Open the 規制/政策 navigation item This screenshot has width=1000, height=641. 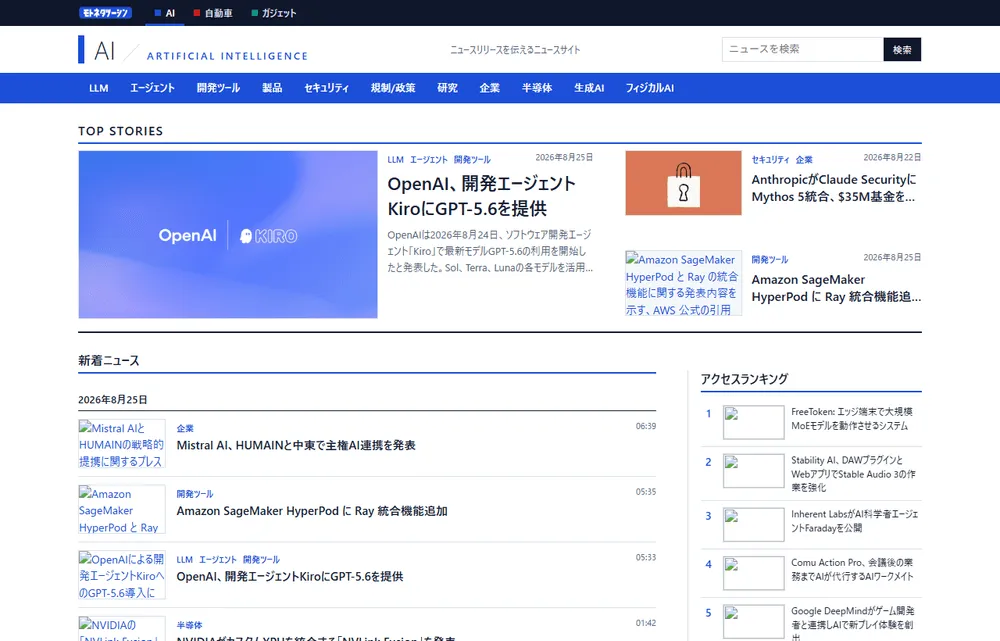click(393, 88)
